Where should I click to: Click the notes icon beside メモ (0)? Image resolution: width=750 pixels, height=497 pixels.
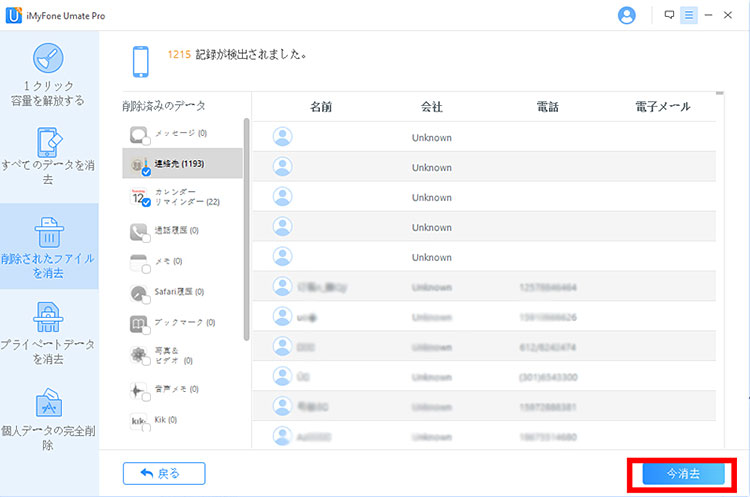pyautogui.click(x=138, y=263)
